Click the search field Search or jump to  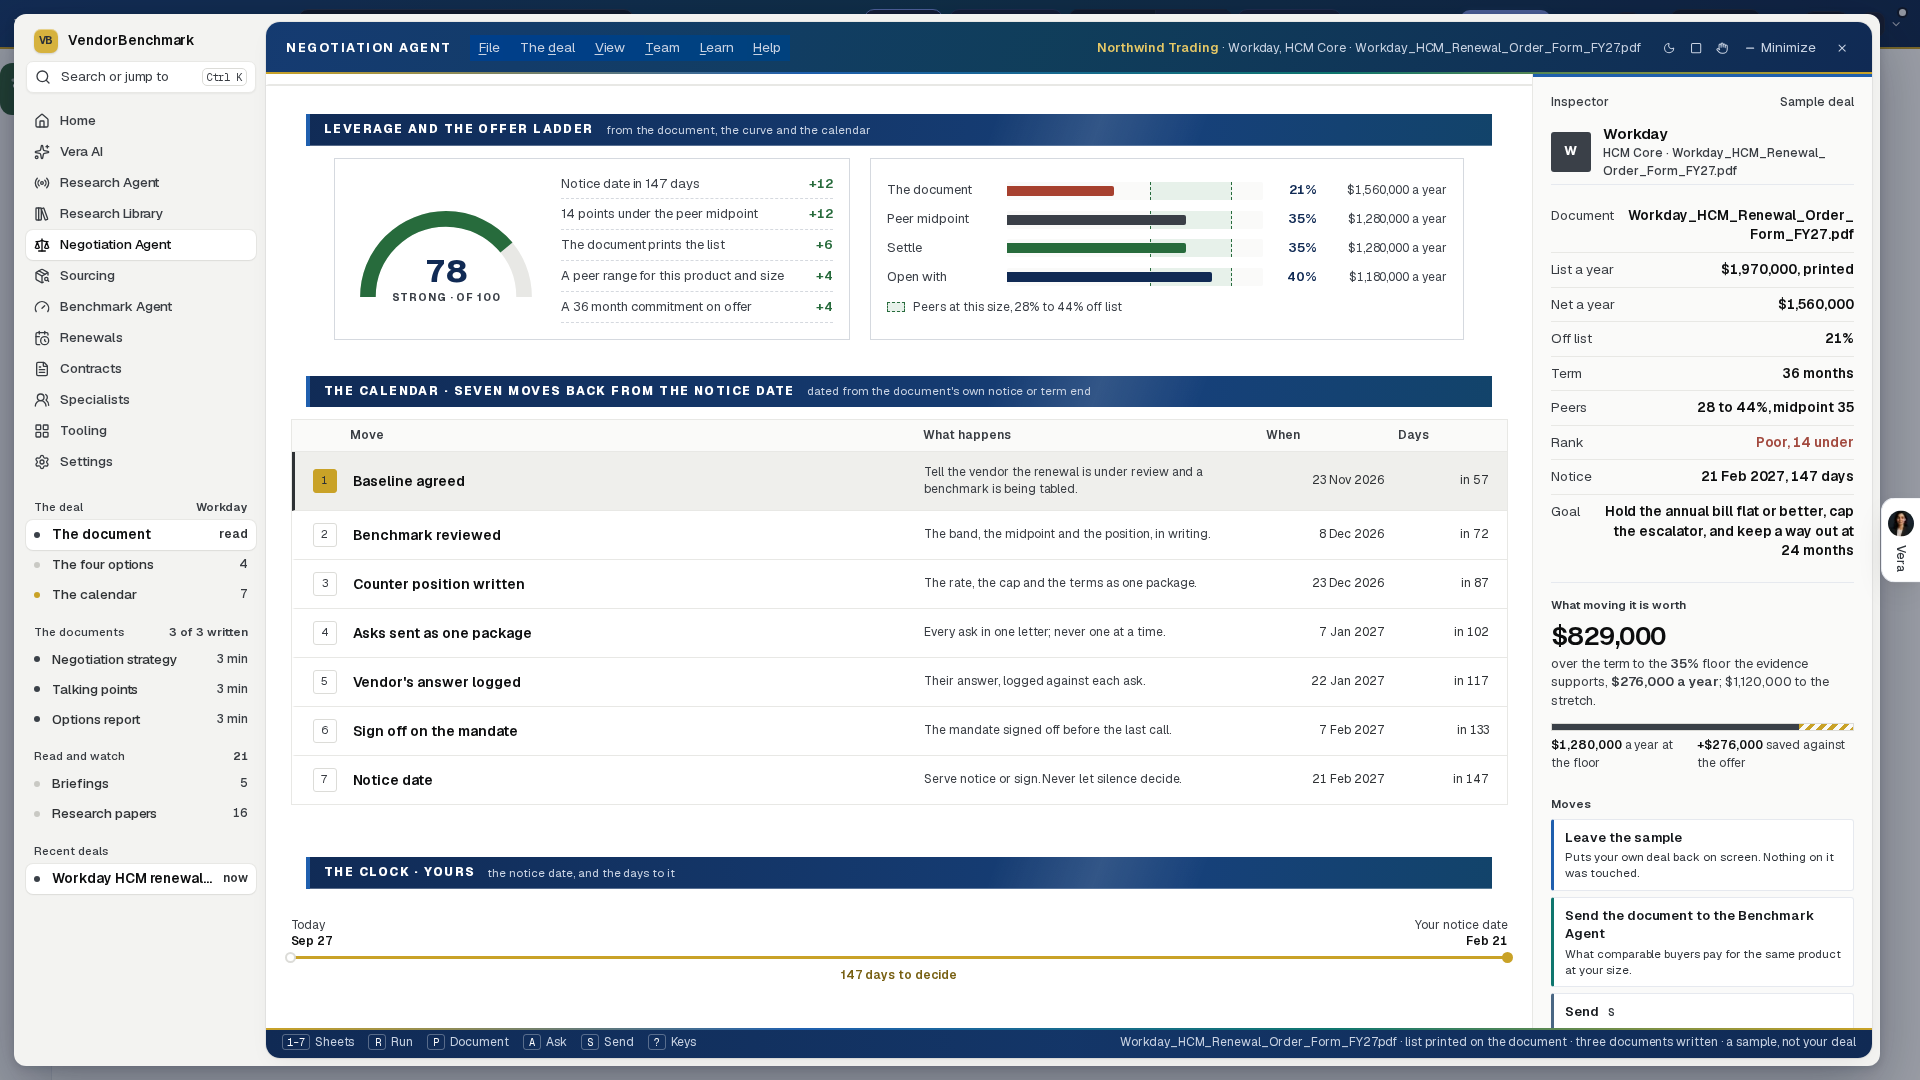[x=141, y=77]
